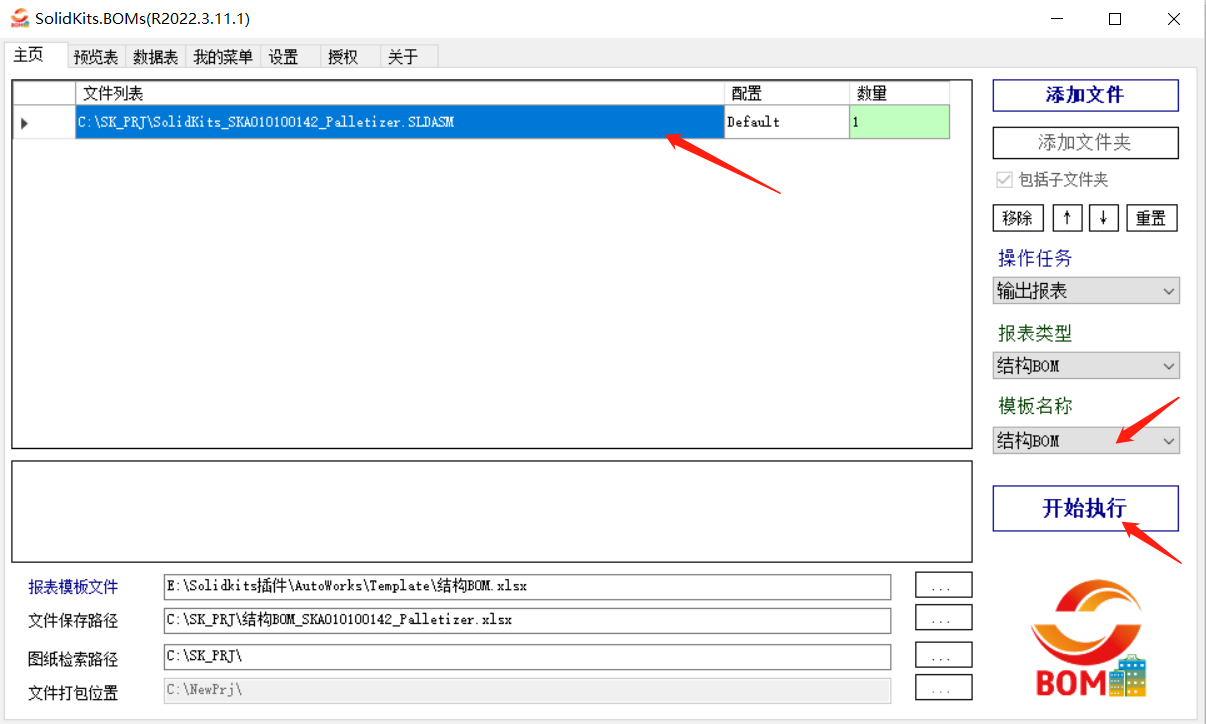Open the 报表类型 dropdown showing 结构BOM
Image resolution: width=1206 pixels, height=724 pixels.
coord(1086,365)
